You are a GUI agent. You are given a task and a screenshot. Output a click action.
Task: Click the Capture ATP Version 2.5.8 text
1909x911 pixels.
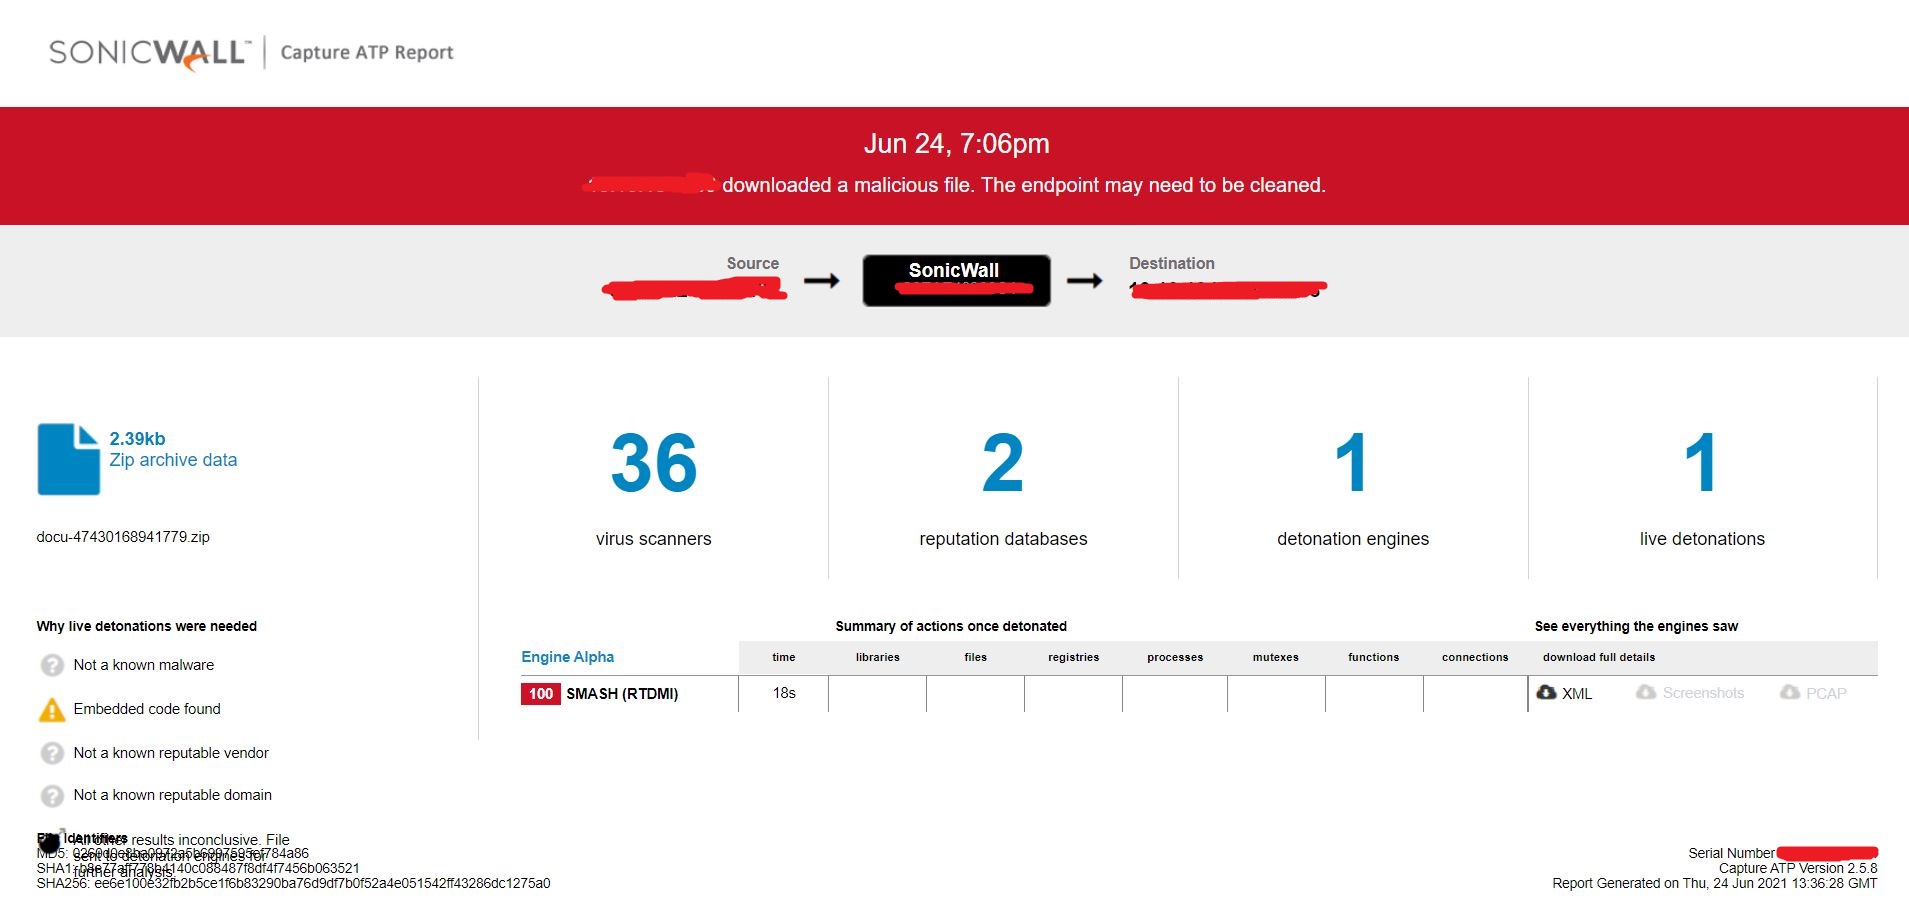tap(1798, 868)
